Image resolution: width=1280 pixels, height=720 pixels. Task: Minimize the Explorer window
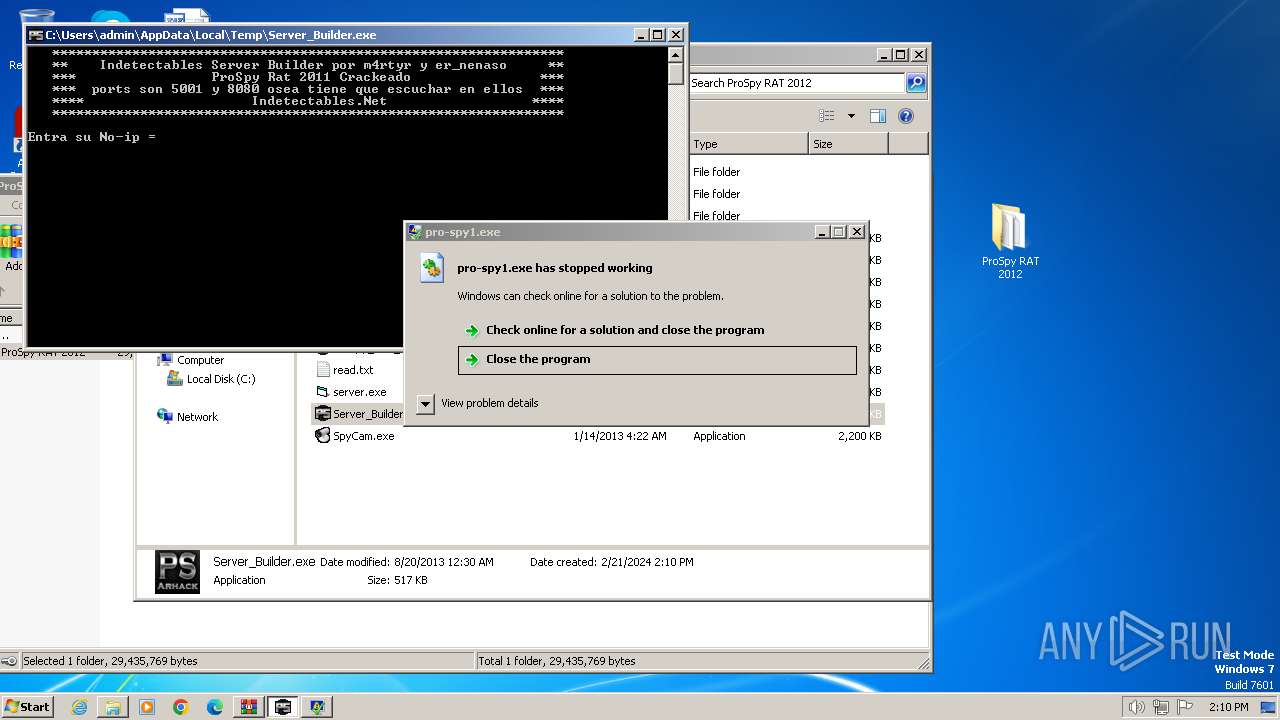tap(884, 55)
